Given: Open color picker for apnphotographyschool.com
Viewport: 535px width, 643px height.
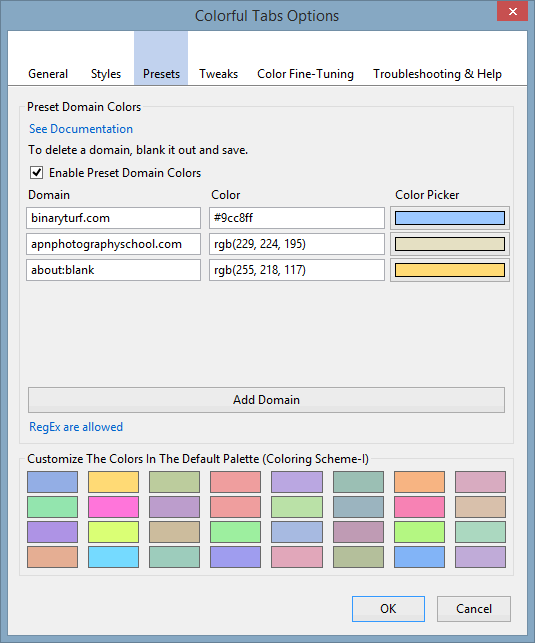Looking at the screenshot, I should click(450, 244).
